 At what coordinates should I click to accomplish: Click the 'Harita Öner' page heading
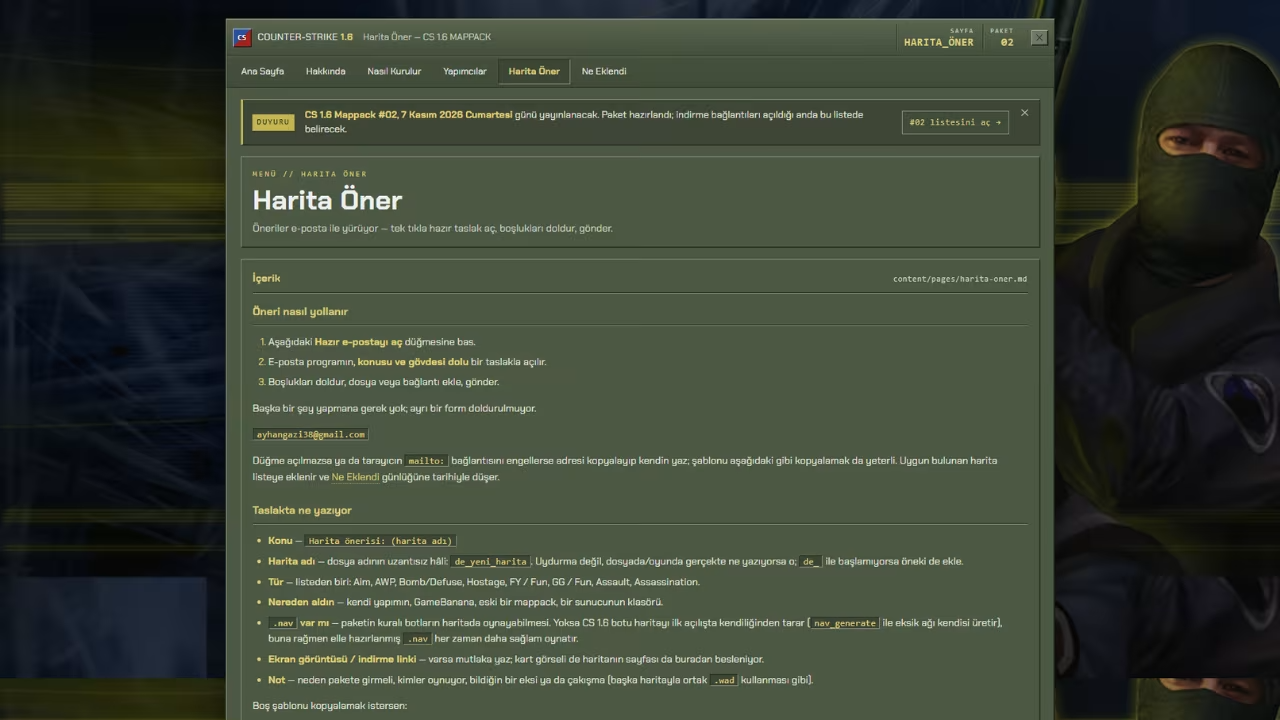[327, 200]
